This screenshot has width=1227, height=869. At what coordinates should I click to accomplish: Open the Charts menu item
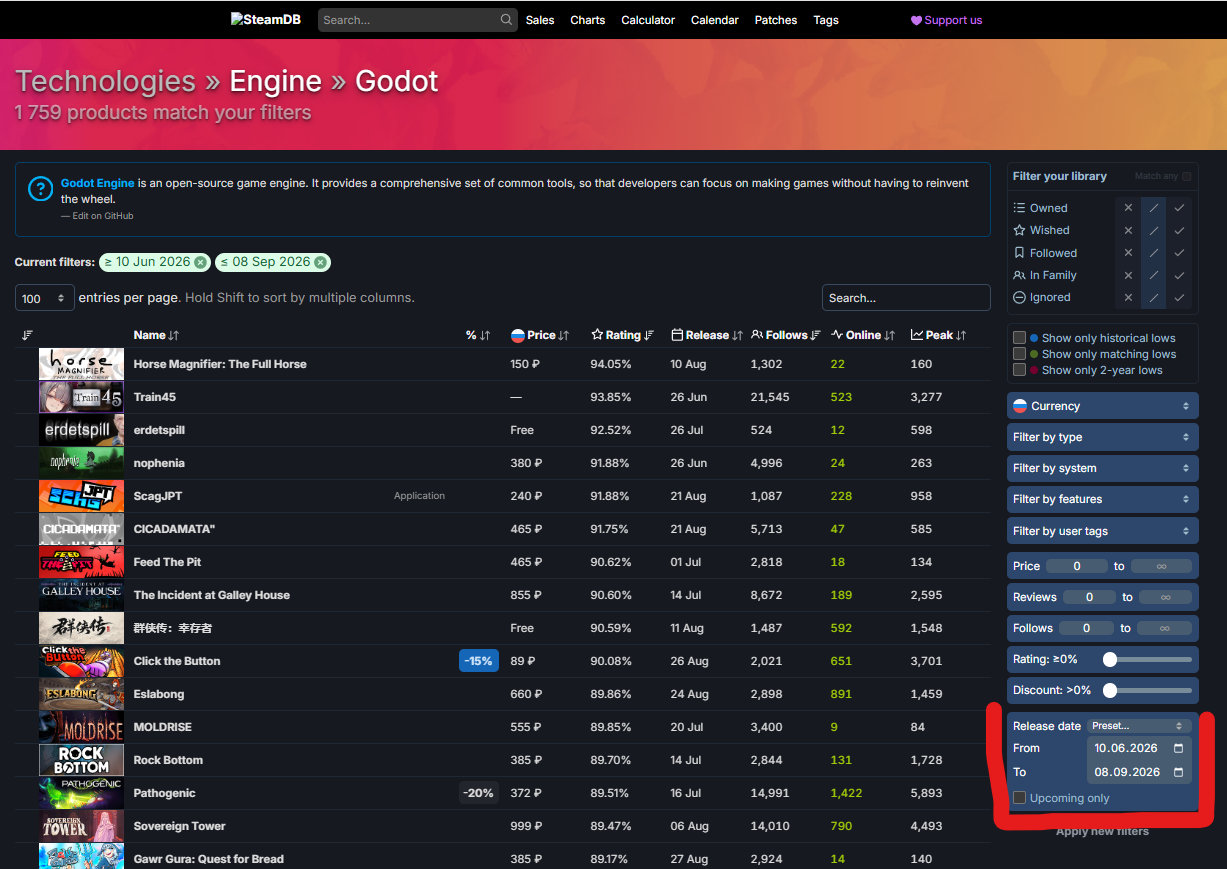point(588,20)
